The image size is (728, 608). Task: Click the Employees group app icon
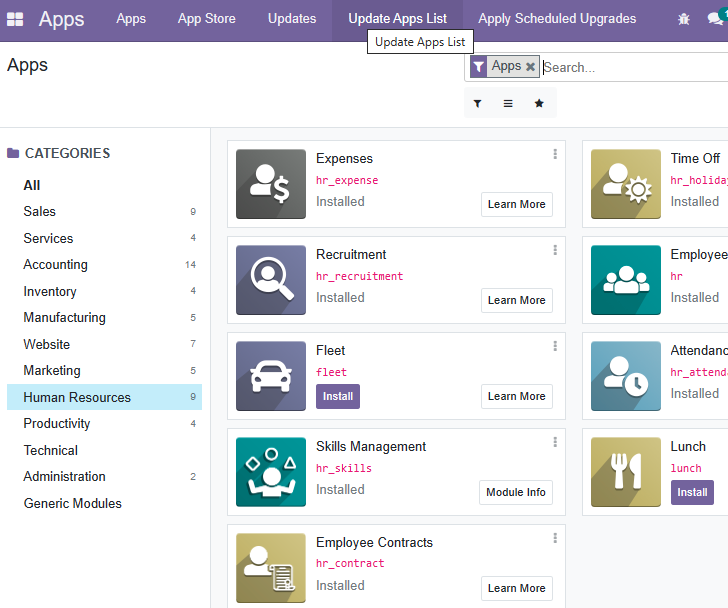tap(625, 280)
